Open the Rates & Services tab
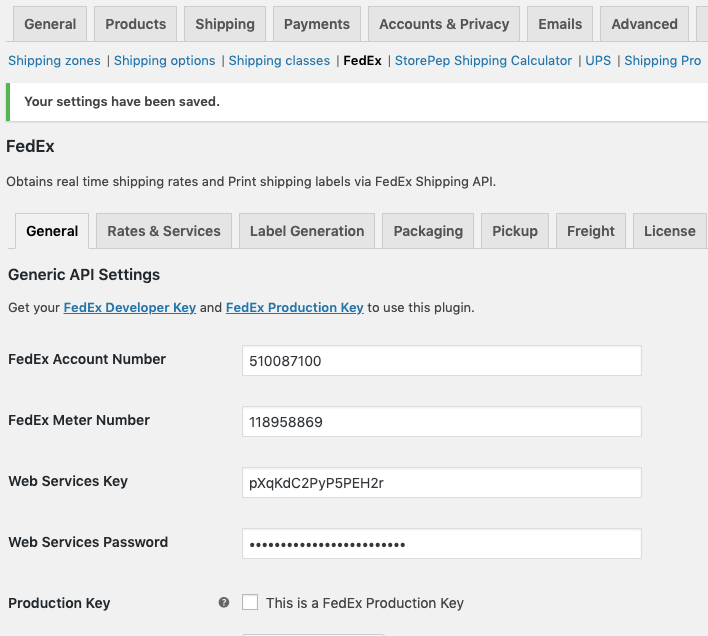 point(164,231)
